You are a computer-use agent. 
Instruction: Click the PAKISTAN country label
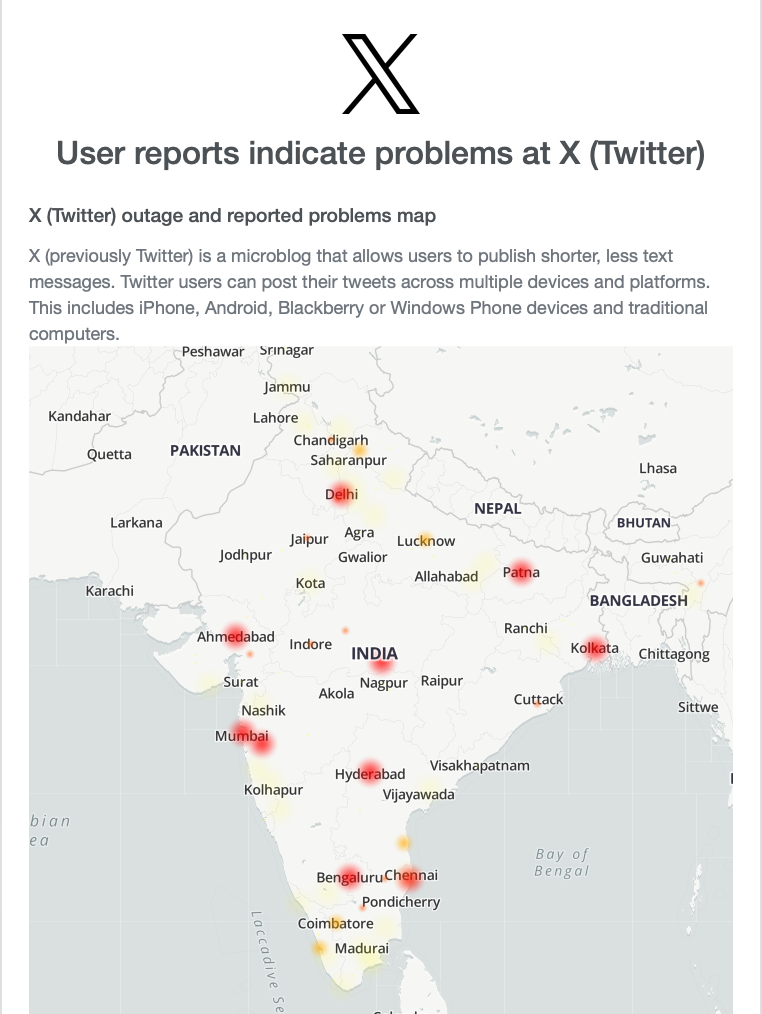coord(205,451)
